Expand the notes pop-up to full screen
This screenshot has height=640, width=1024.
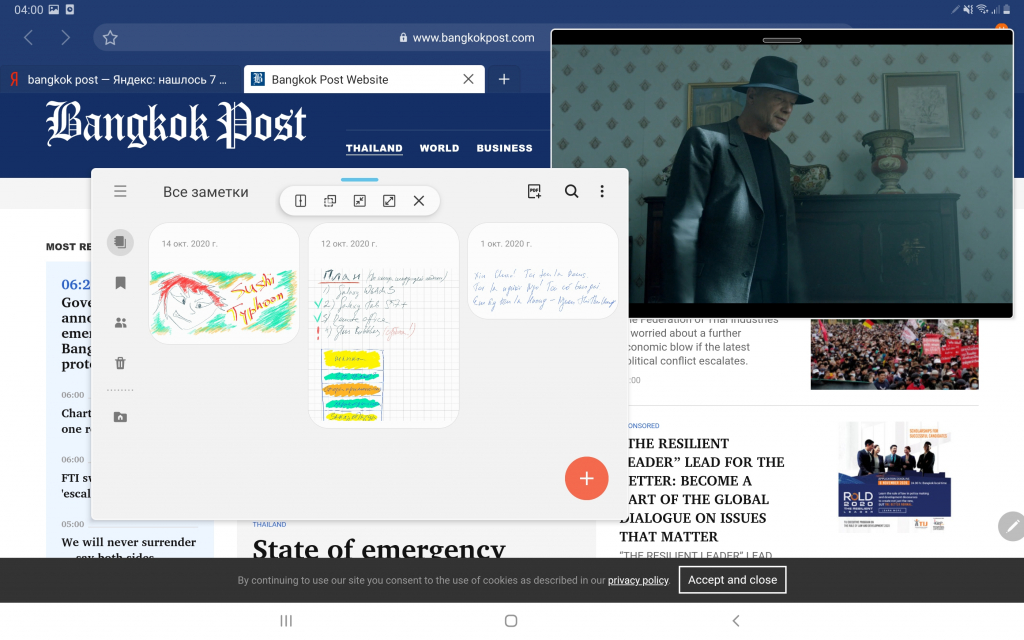(389, 201)
